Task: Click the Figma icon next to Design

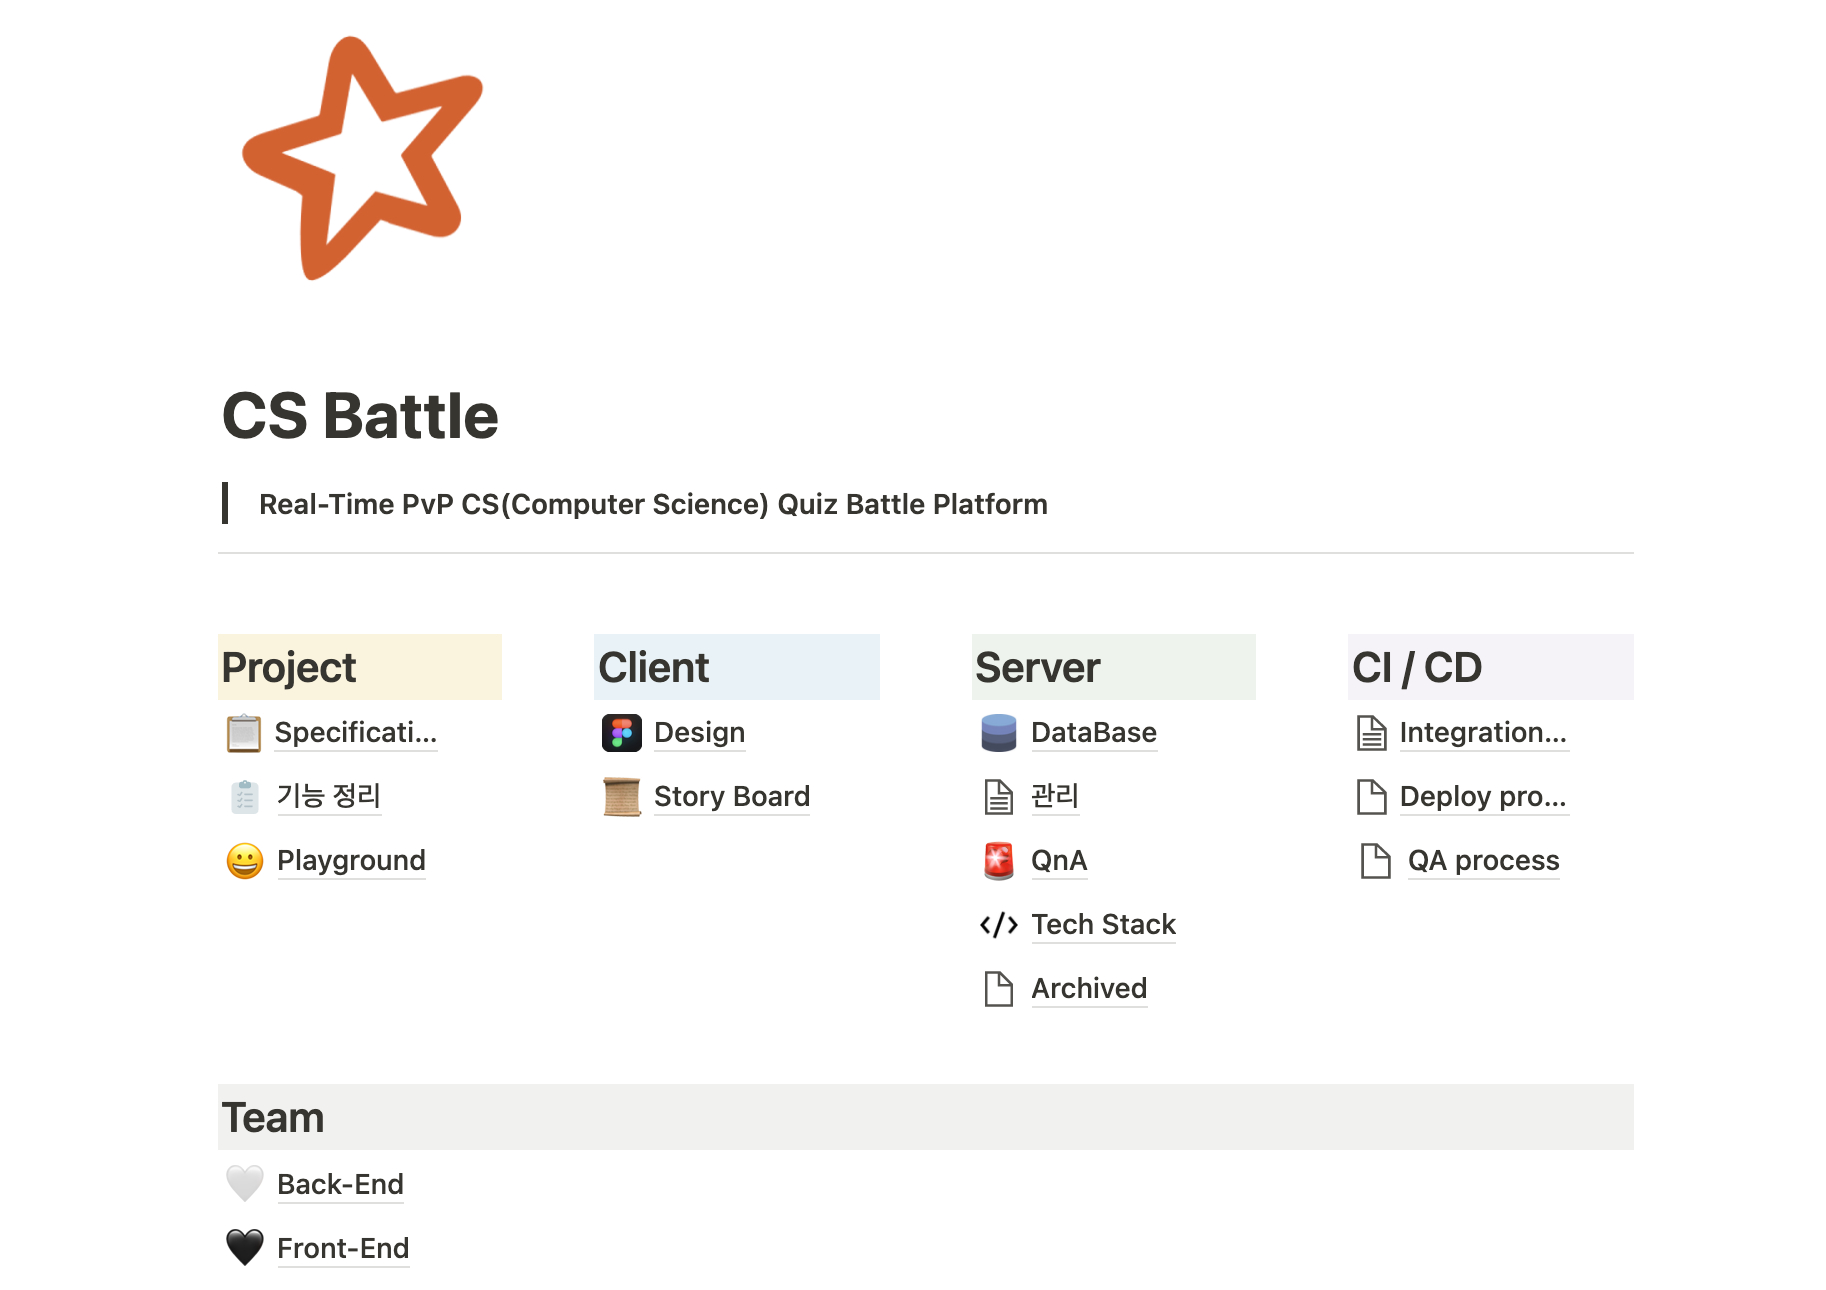Action: click(620, 732)
